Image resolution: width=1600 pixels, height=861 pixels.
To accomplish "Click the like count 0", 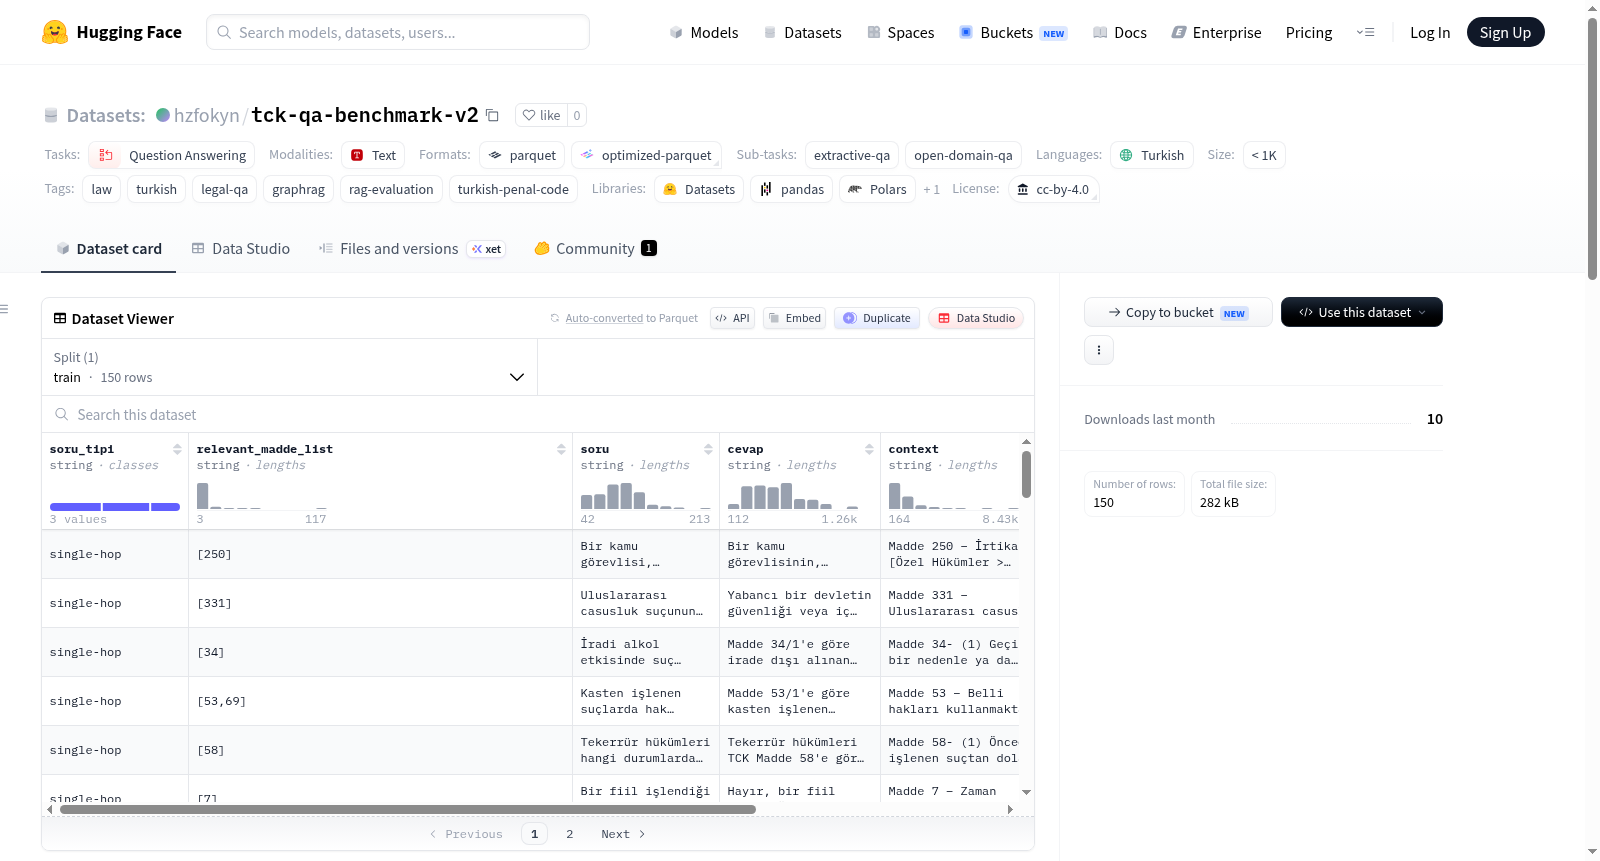I will click(x=577, y=115).
